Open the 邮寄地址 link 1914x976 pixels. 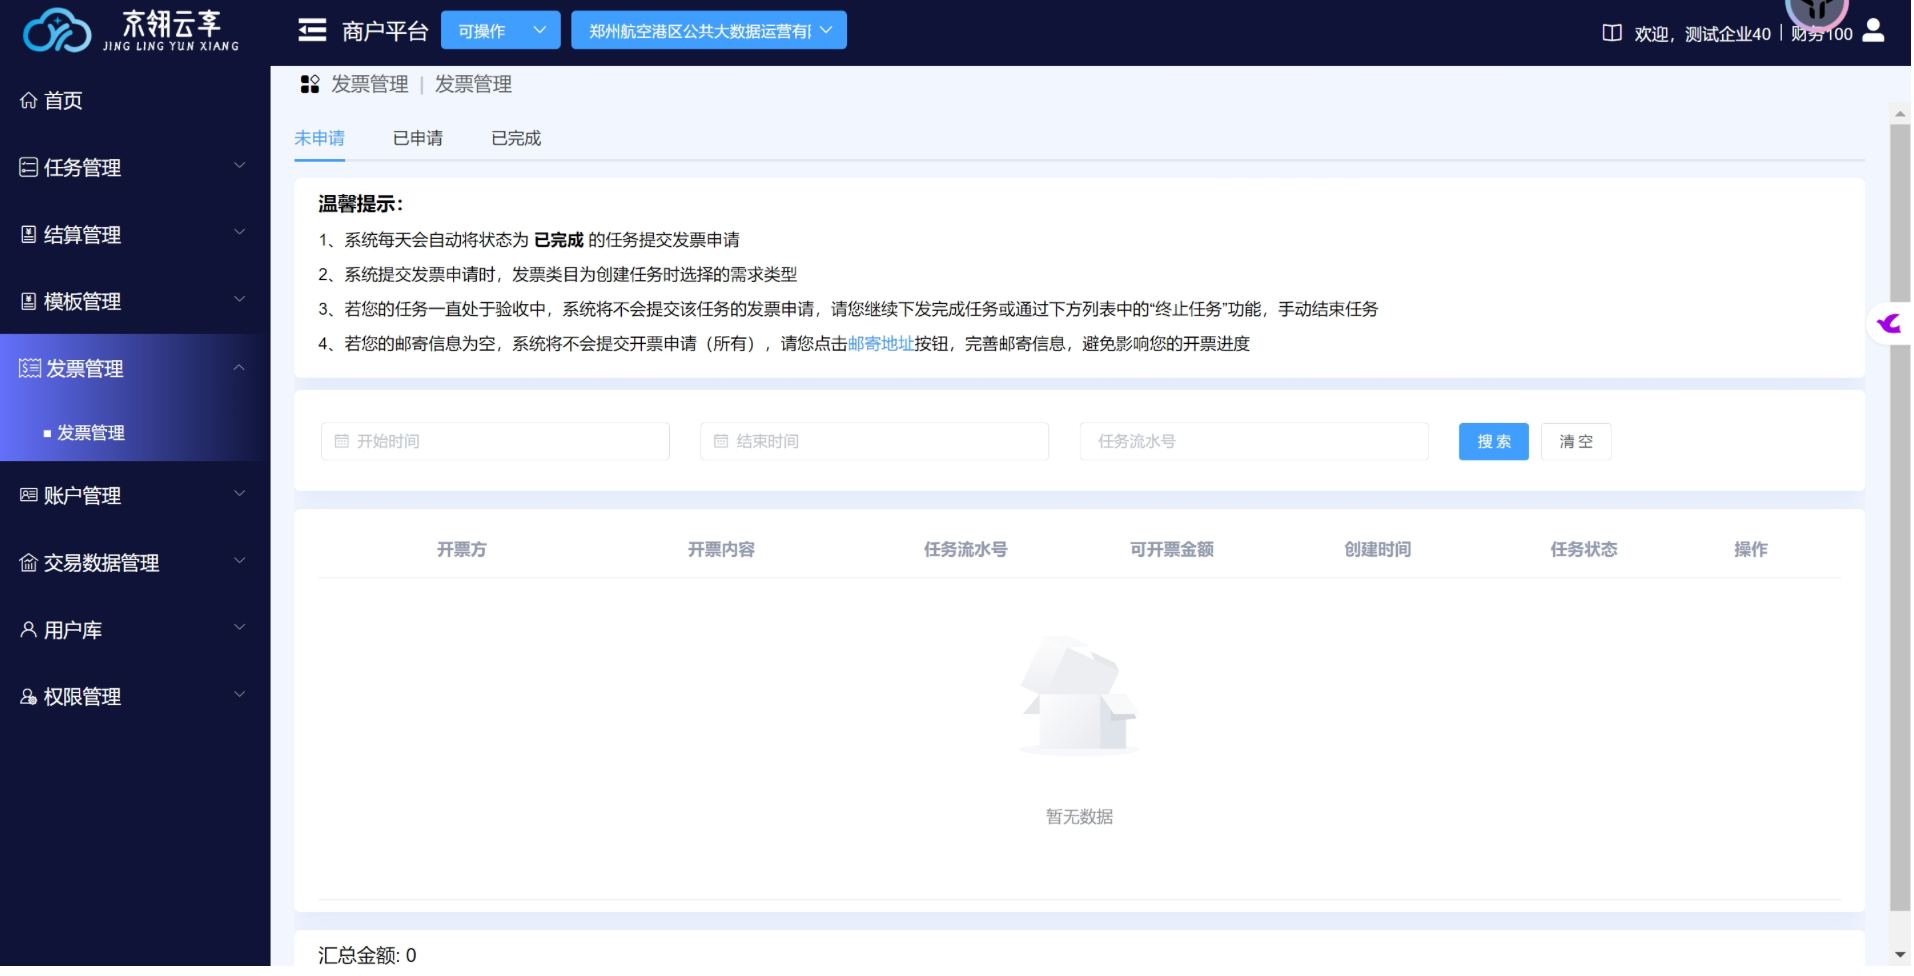880,344
